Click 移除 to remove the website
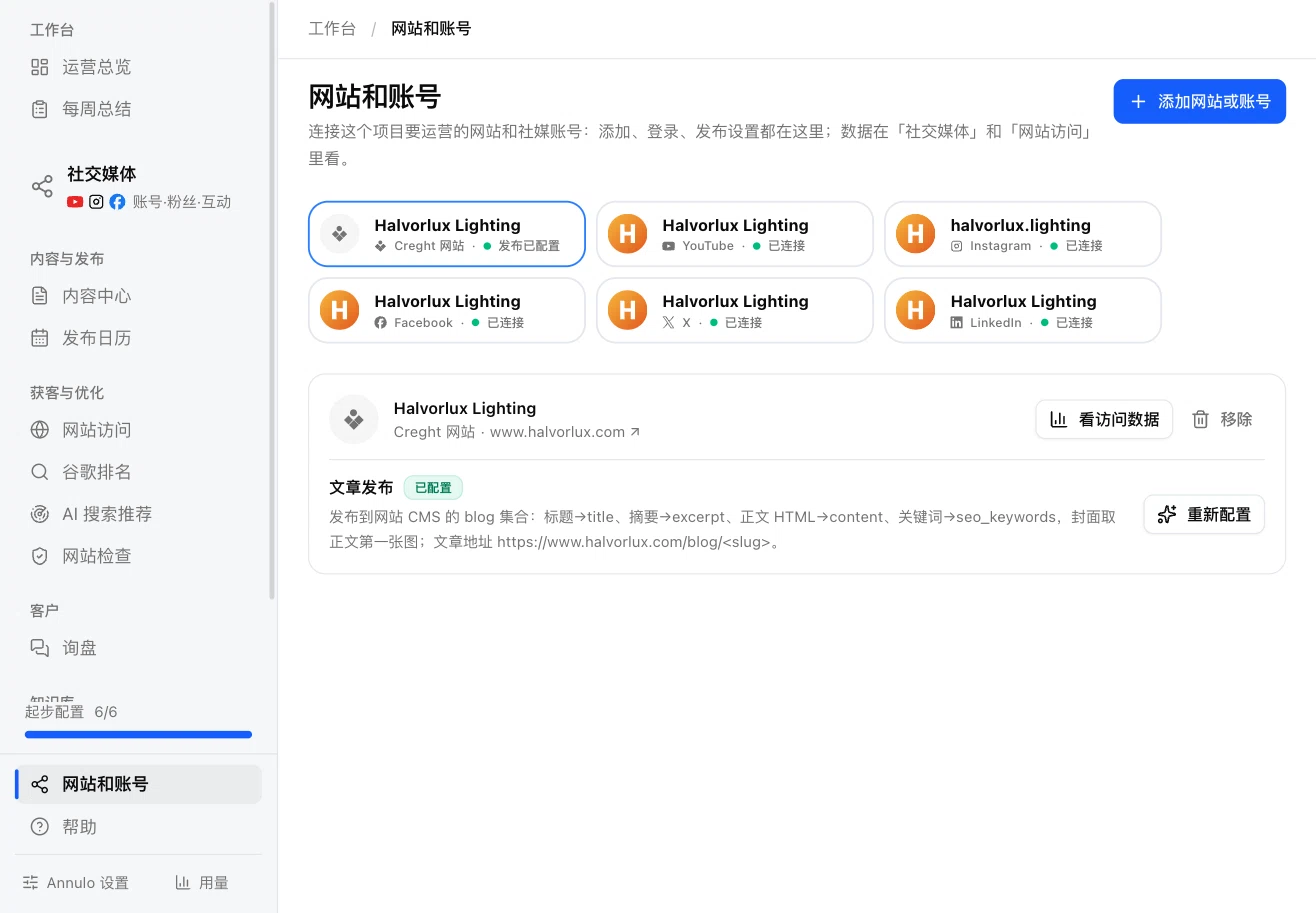The image size is (1316, 913). click(1222, 419)
